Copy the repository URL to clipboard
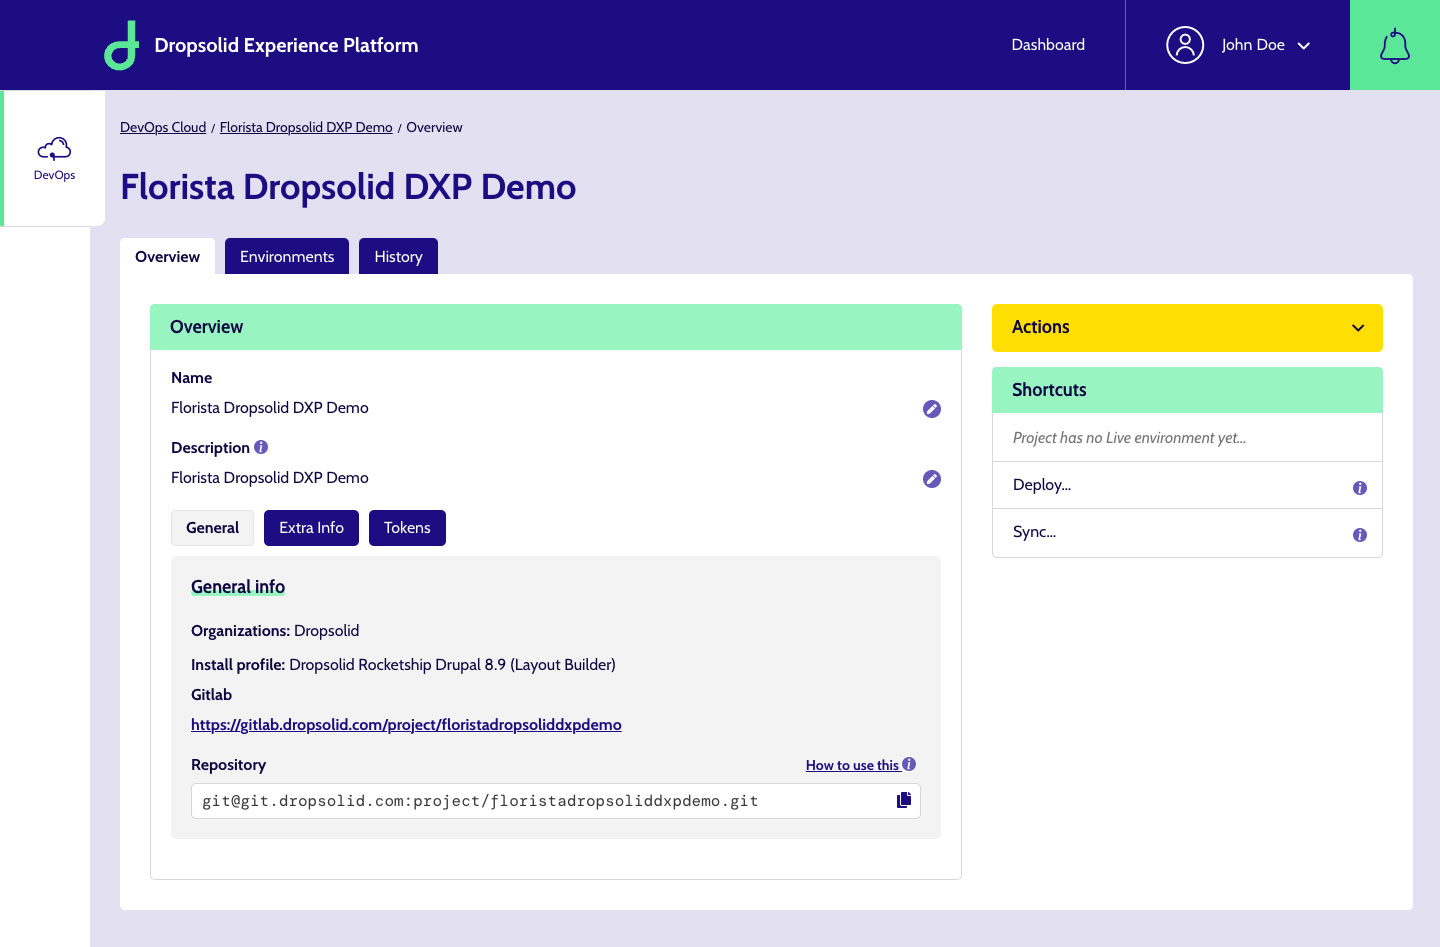Image resolution: width=1440 pixels, height=947 pixels. pos(904,800)
